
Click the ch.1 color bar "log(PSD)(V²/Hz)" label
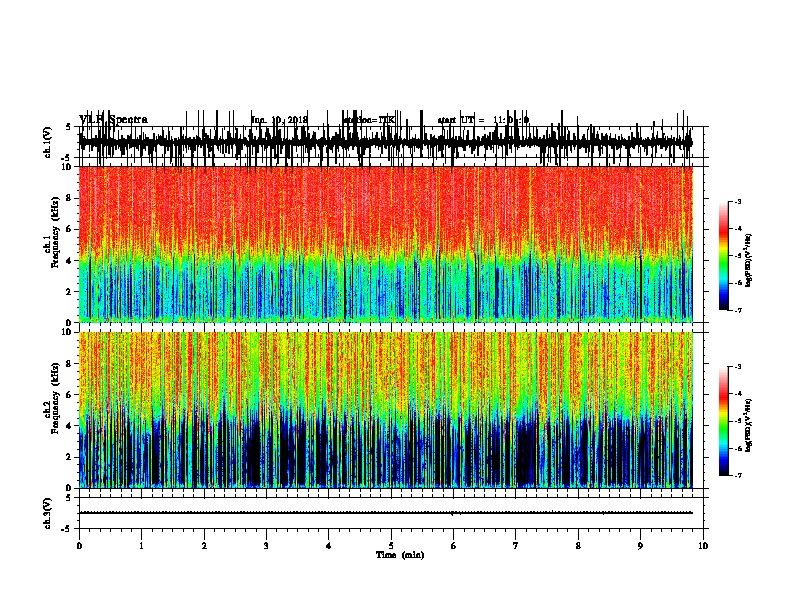pos(748,260)
